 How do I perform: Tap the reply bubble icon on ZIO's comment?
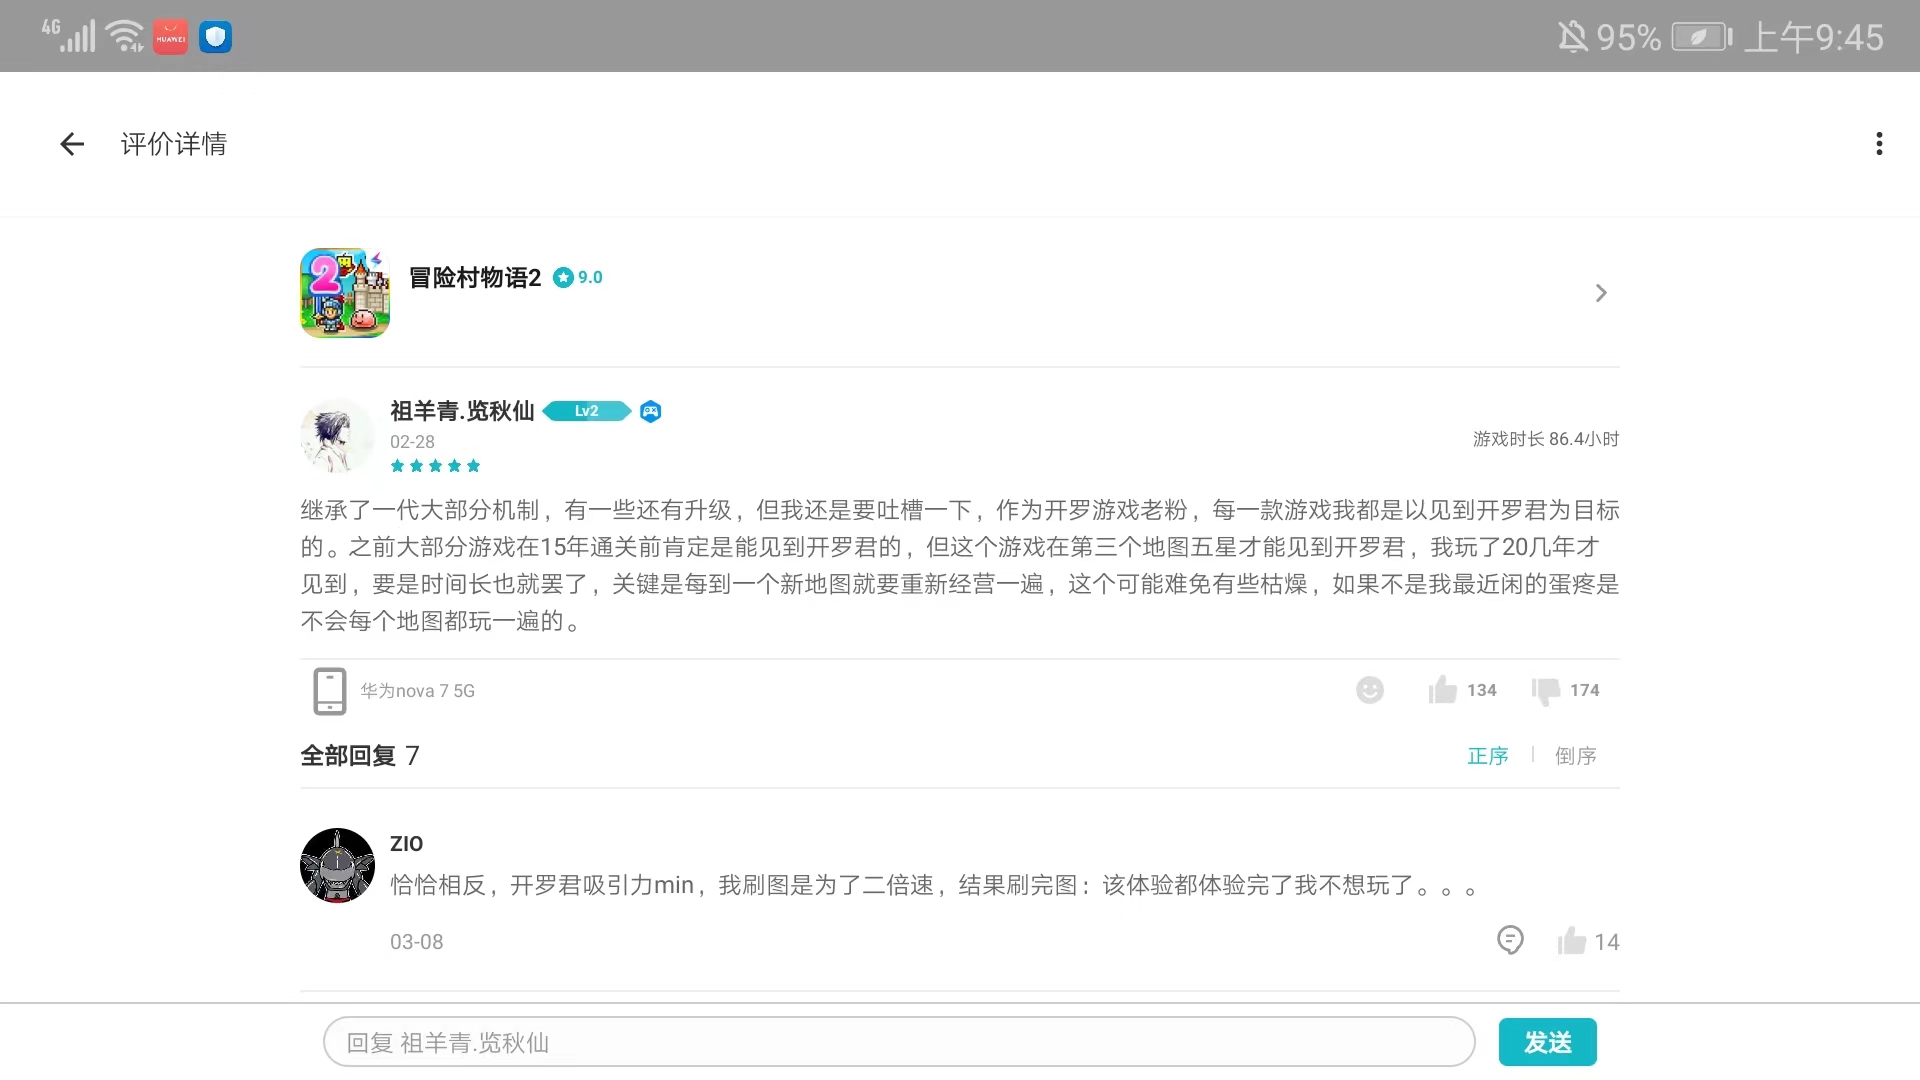(1510, 941)
